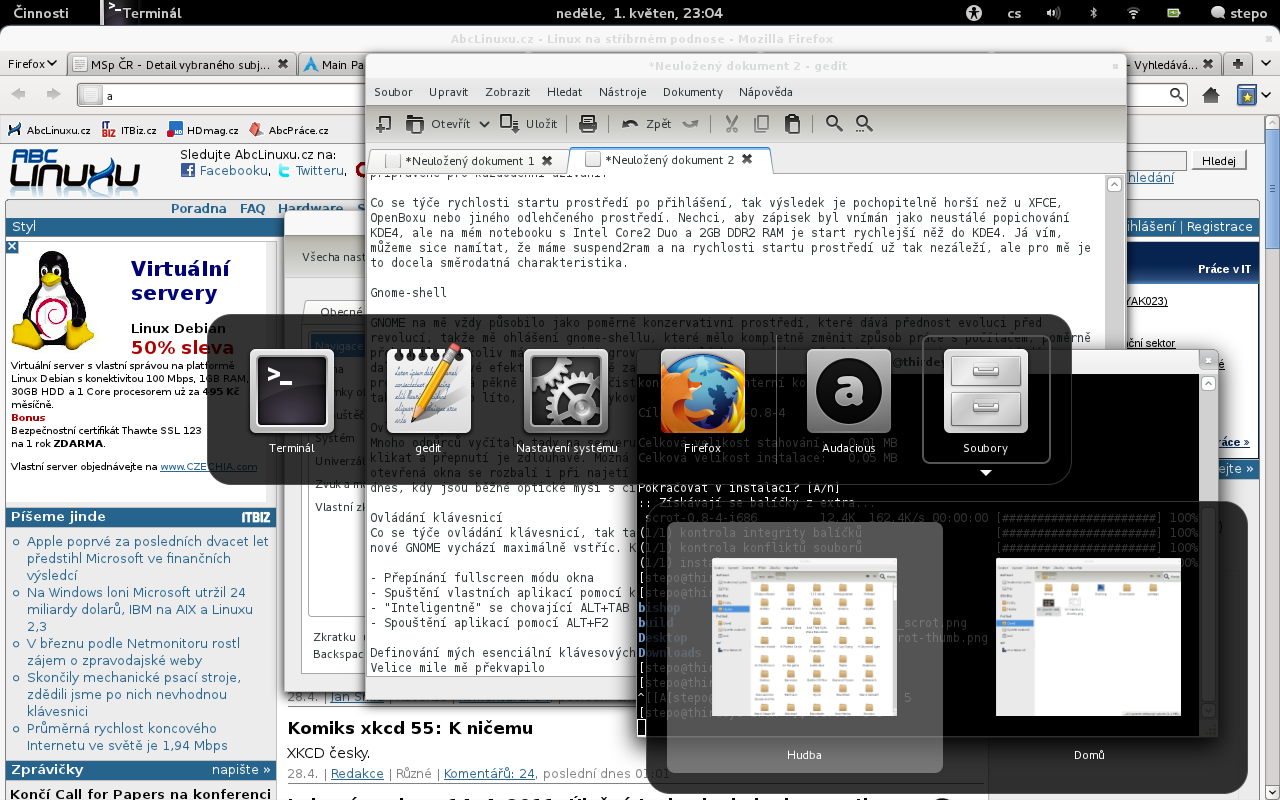Screen dimensions: 1280x800
Task: Click the redo arrow in gedit toolbar
Action: pyautogui.click(x=690, y=124)
